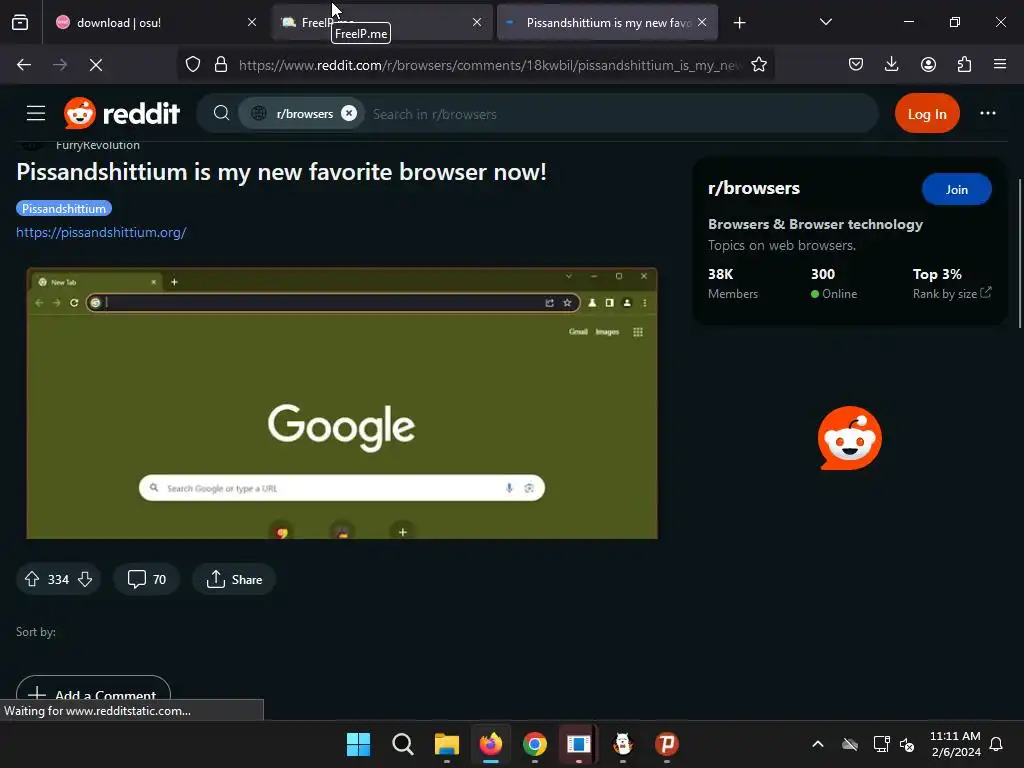Screen dimensions: 1024x768
Task: Show hidden system tray icons
Action: click(818, 744)
